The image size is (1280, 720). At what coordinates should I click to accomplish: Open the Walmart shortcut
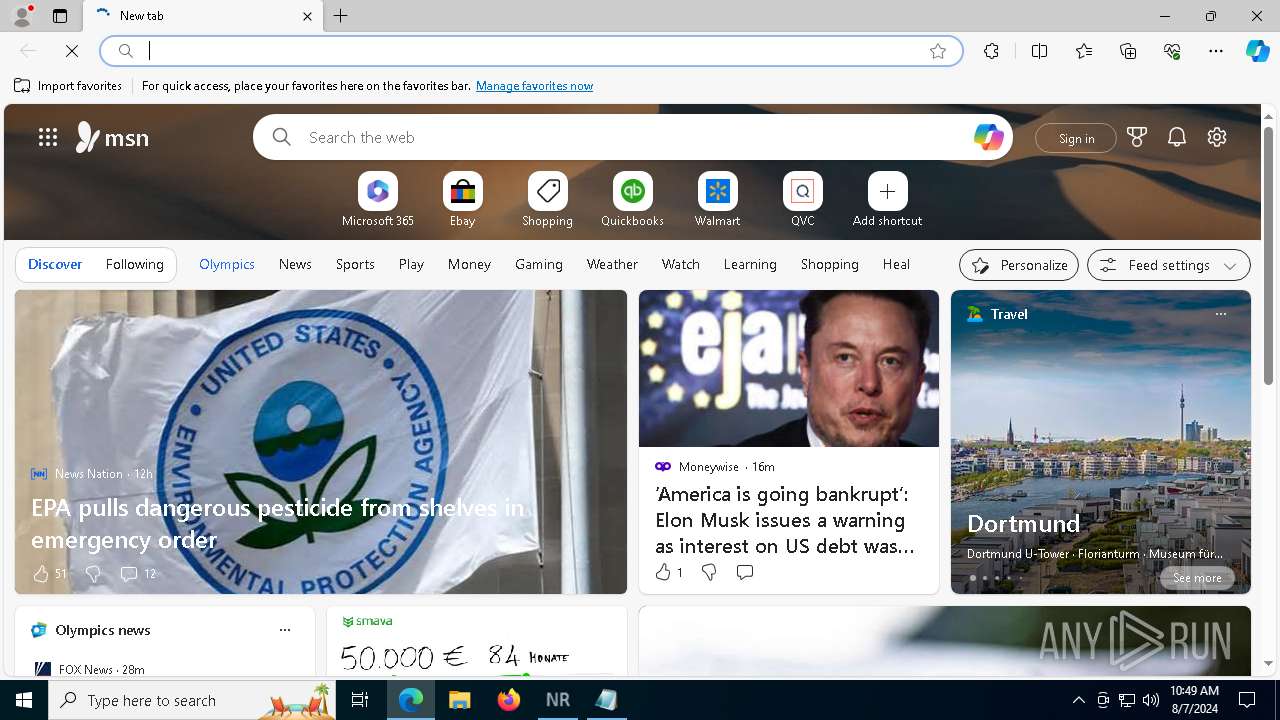tap(717, 200)
